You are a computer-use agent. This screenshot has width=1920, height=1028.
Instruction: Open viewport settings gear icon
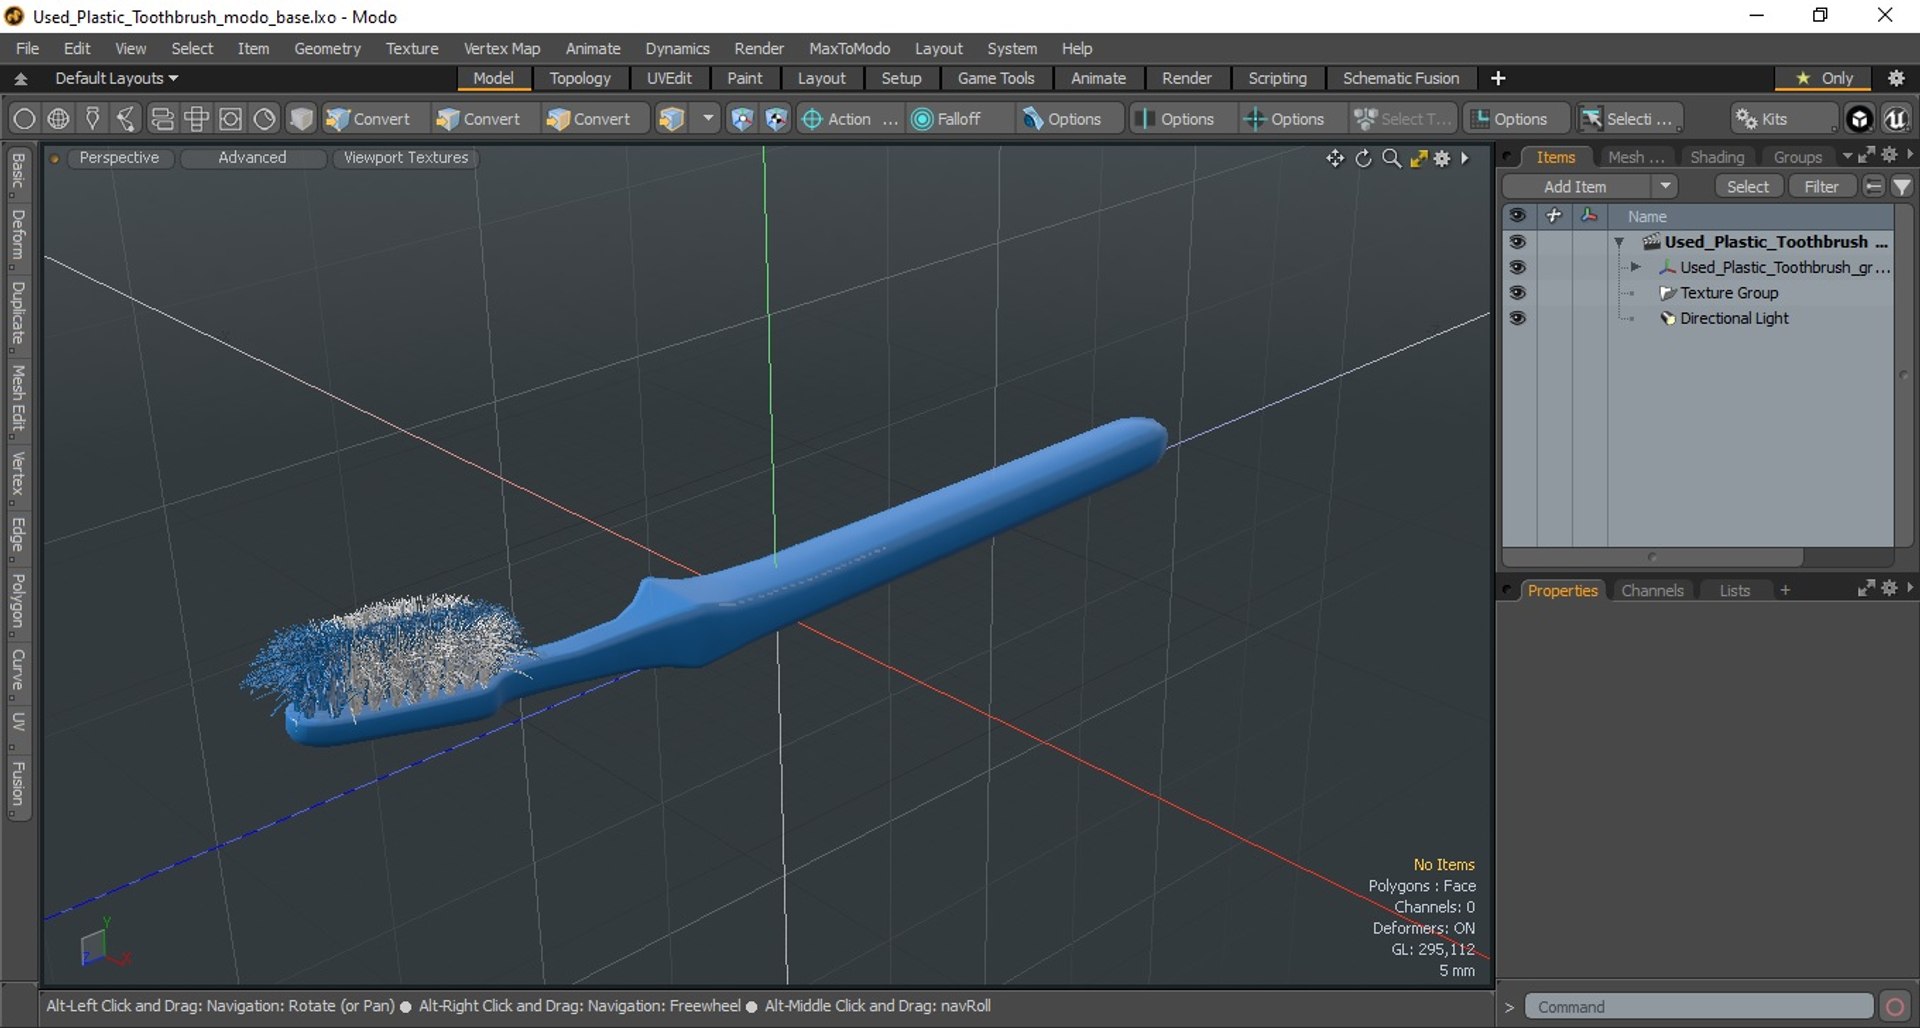[x=1442, y=158]
